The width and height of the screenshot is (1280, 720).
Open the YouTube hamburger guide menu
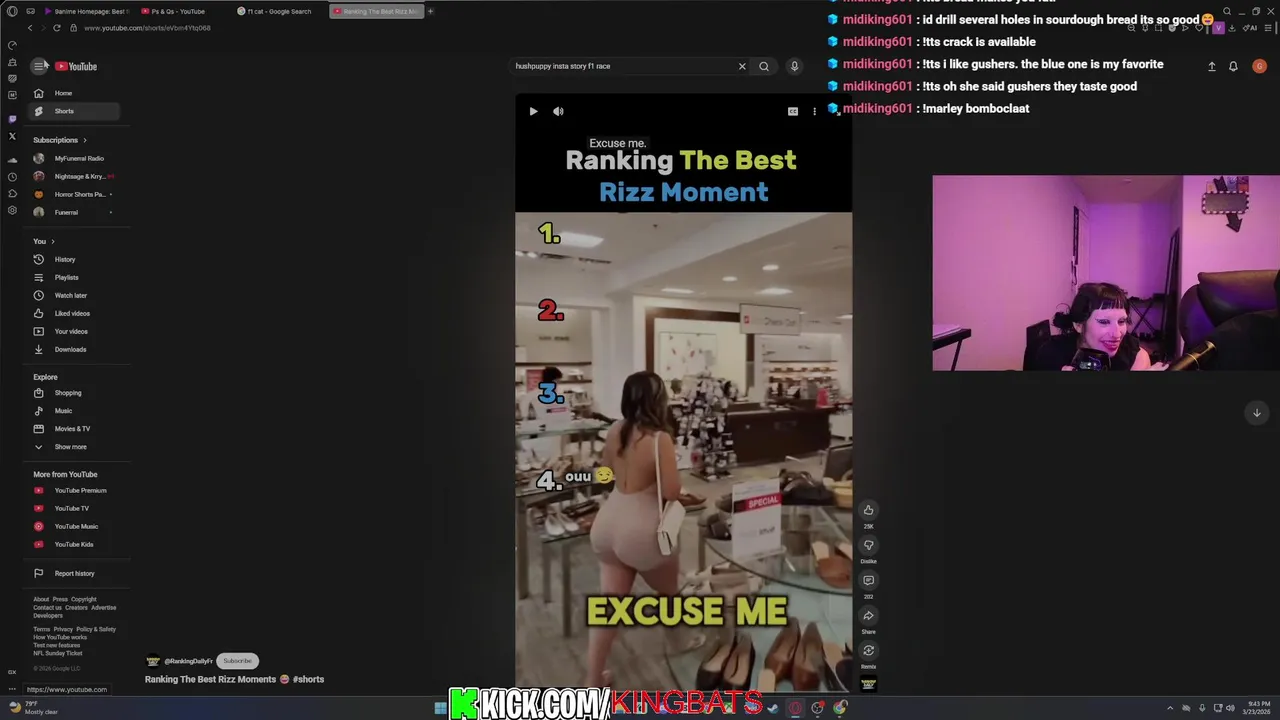pos(39,66)
